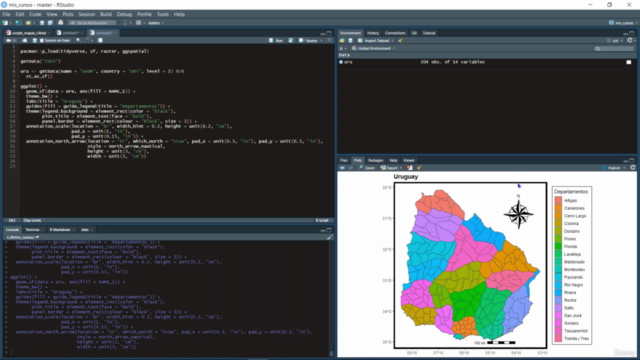Screen dimensions: 640x360
Task: Open the Export dropdown in the Plots pane
Action: pyautogui.click(x=391, y=168)
